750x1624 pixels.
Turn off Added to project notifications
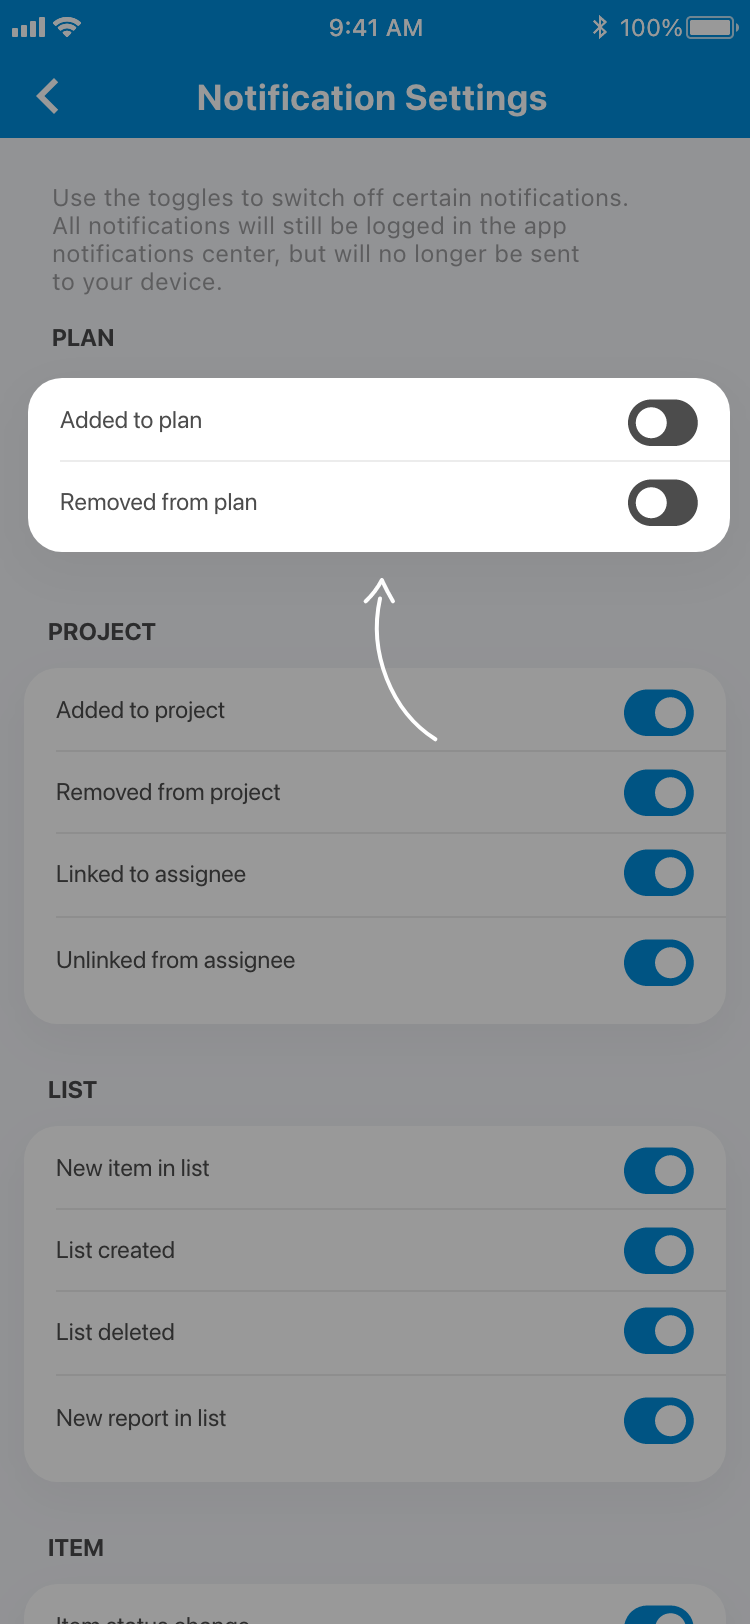658,713
